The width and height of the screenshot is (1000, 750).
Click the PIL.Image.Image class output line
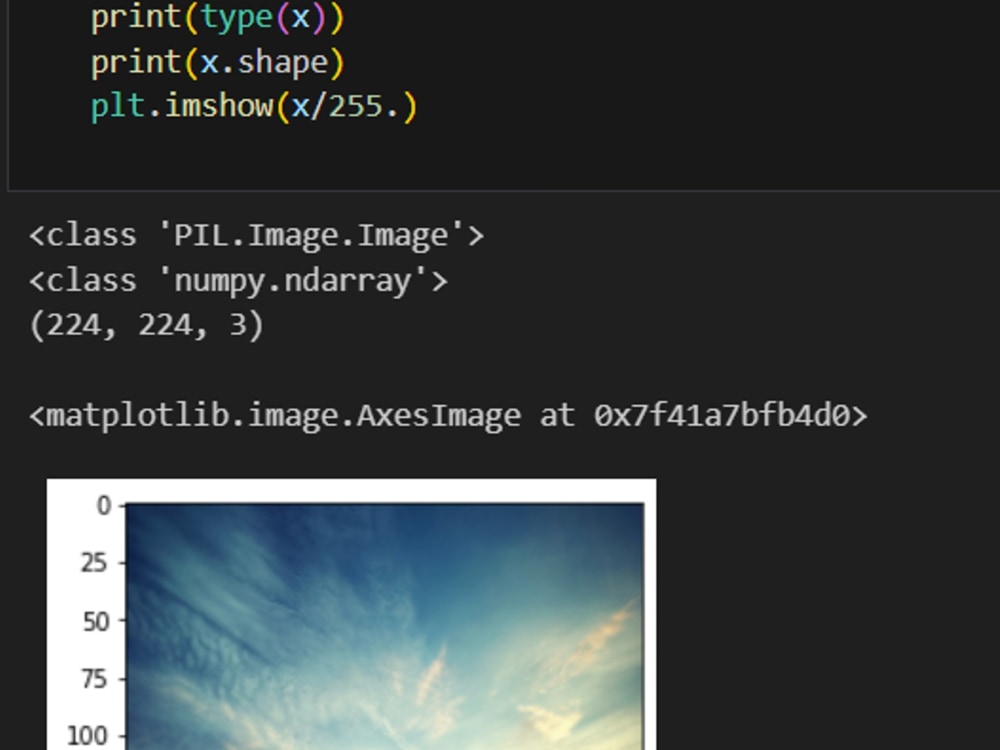coord(257,235)
